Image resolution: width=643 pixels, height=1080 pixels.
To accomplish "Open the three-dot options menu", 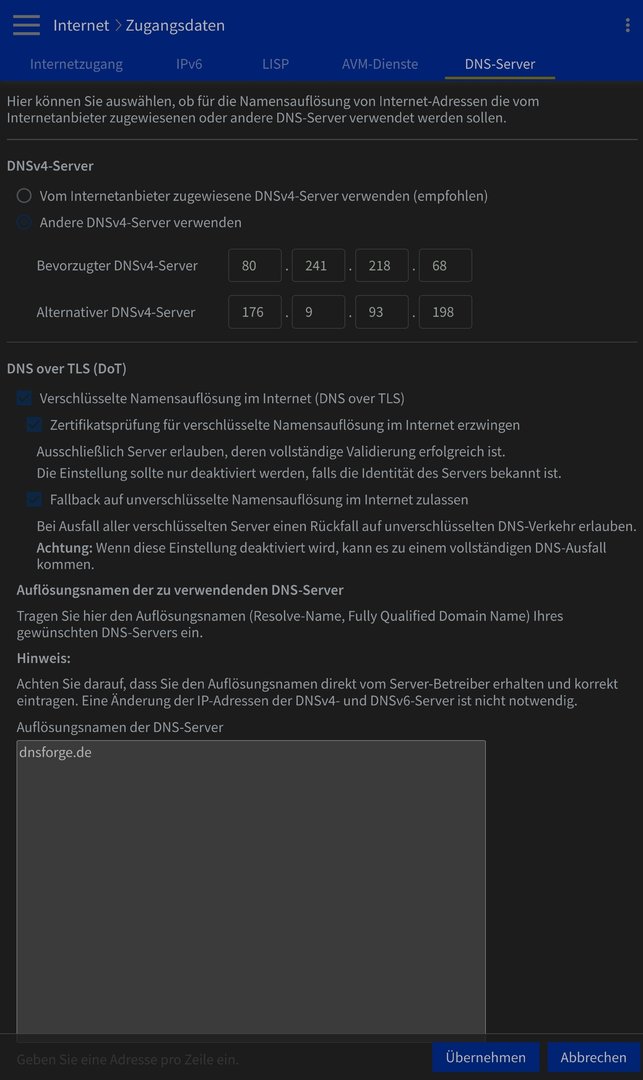I will point(627,25).
